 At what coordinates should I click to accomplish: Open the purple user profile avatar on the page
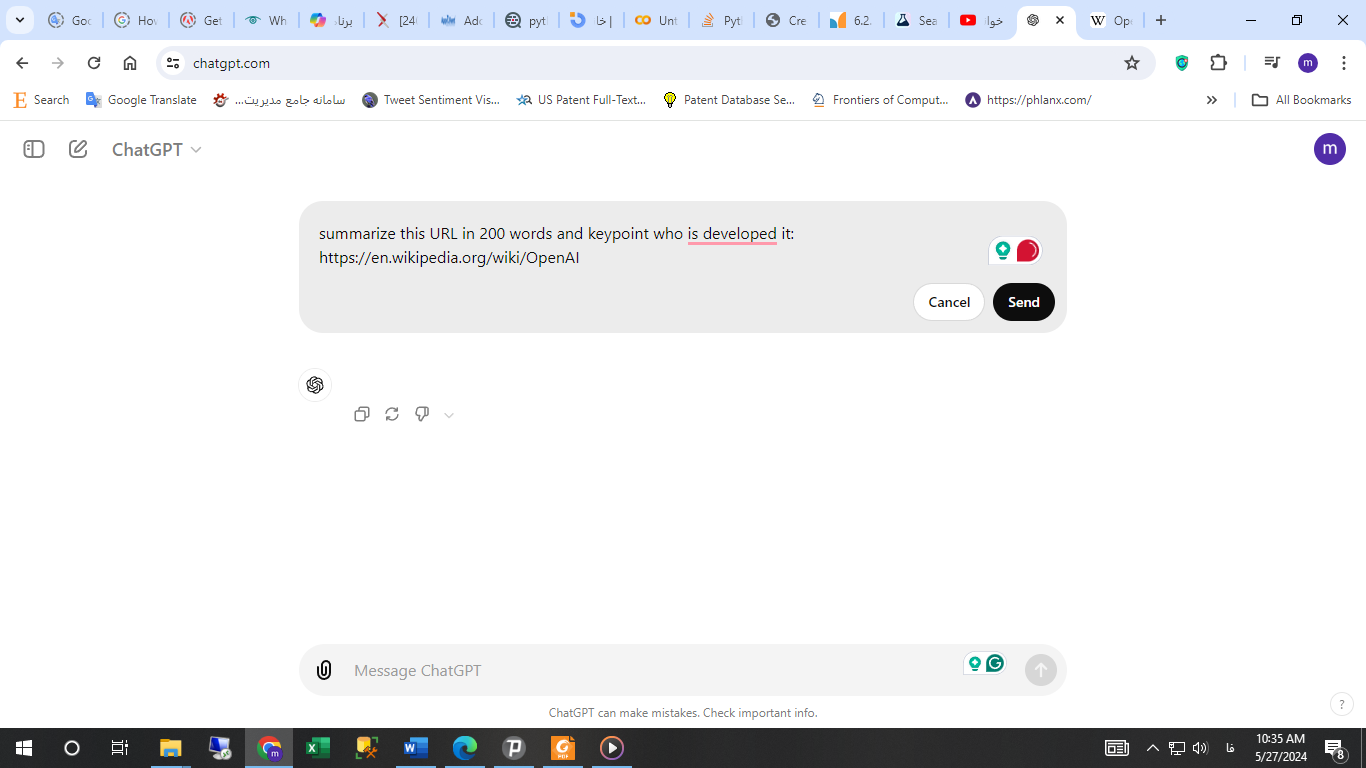click(x=1329, y=149)
